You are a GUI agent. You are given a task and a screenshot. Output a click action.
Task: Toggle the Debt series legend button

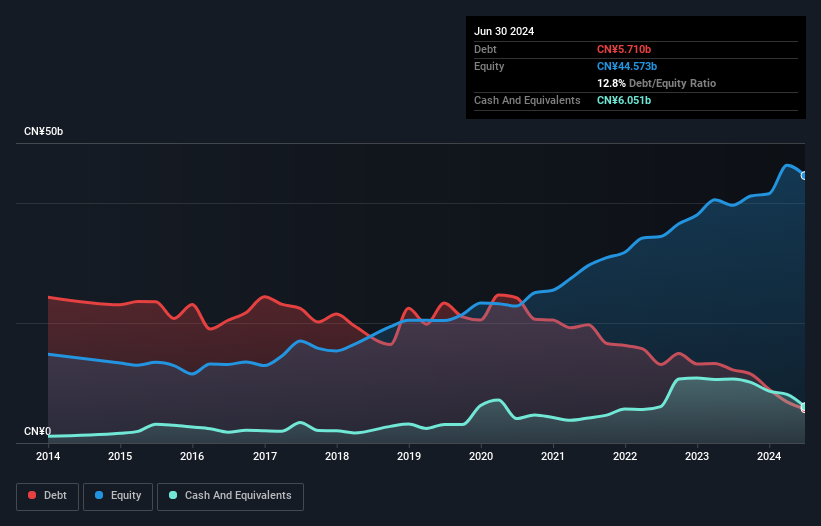tap(48, 496)
